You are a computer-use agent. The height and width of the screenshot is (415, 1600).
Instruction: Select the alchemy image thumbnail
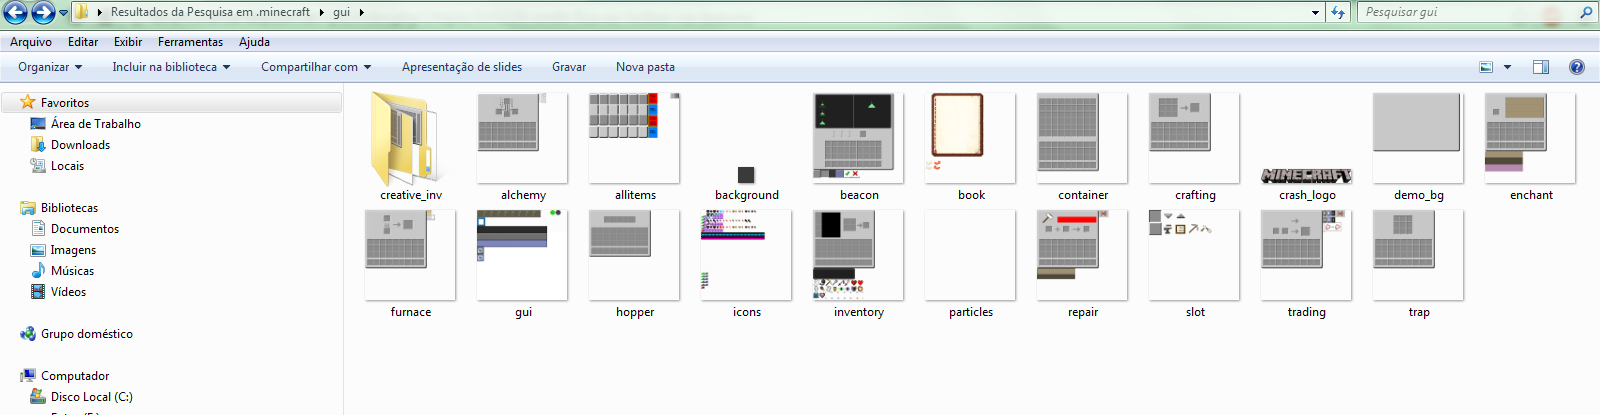coord(523,138)
